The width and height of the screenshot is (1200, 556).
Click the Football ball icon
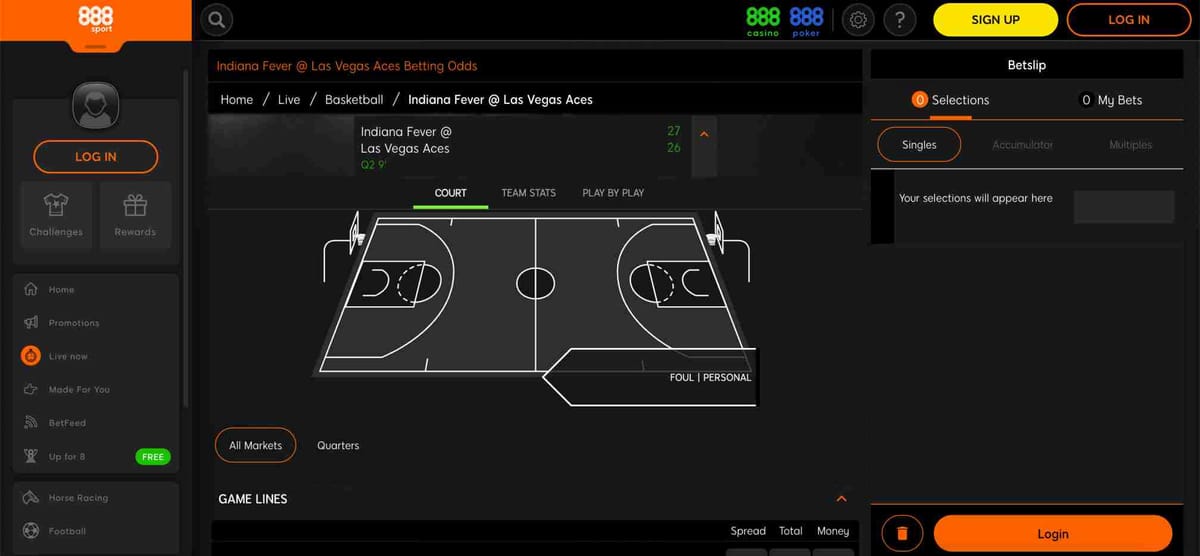point(31,531)
